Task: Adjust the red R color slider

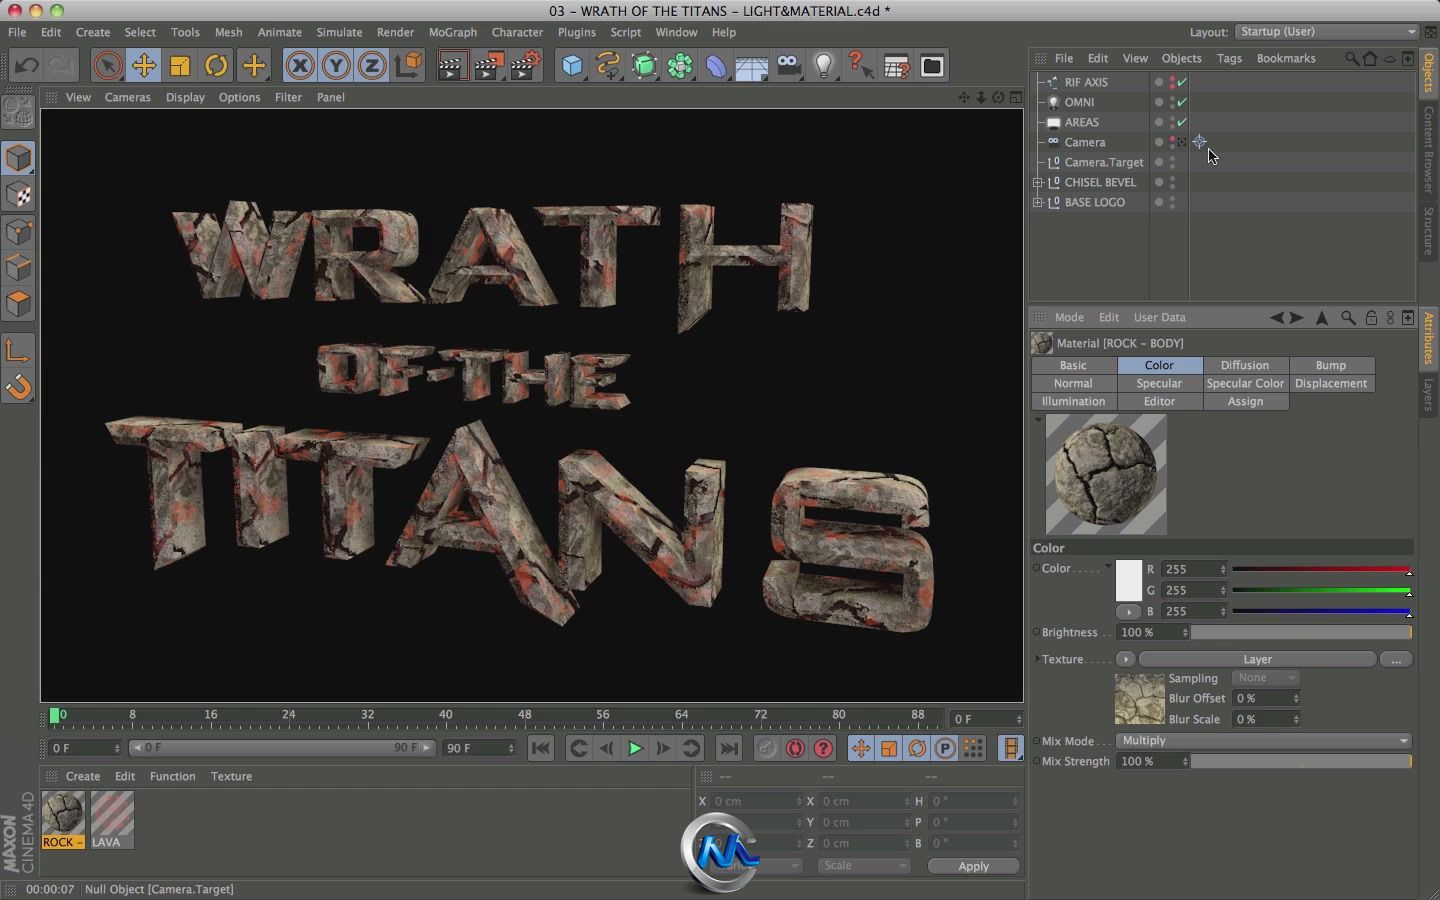Action: [x=1321, y=569]
